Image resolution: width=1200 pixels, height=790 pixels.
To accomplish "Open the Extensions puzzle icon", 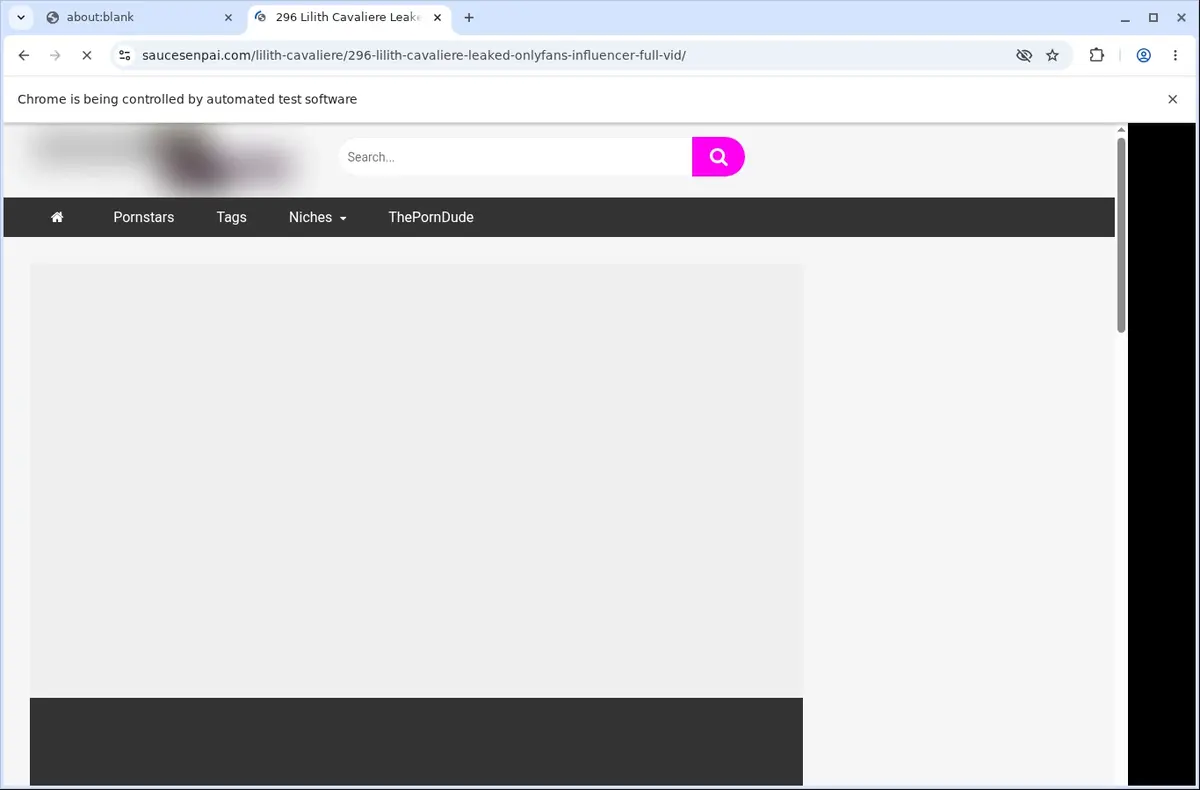I will click(x=1097, y=56).
